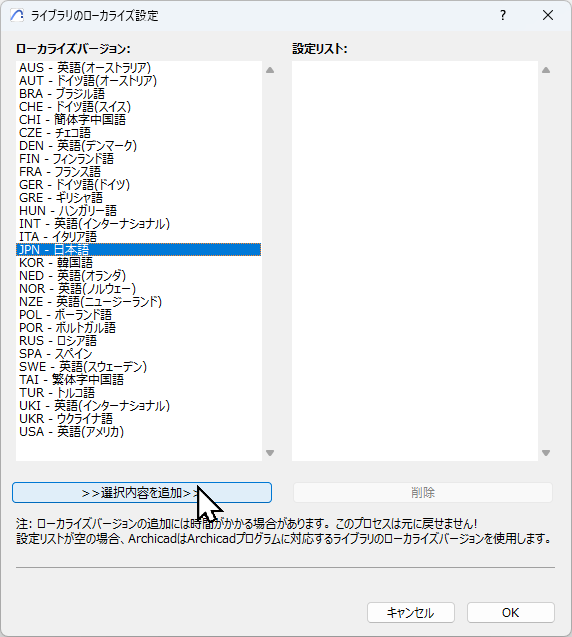Select TAI - 繁体字中国語 entry
The height and width of the screenshot is (637, 572).
pyautogui.click(x=139, y=379)
